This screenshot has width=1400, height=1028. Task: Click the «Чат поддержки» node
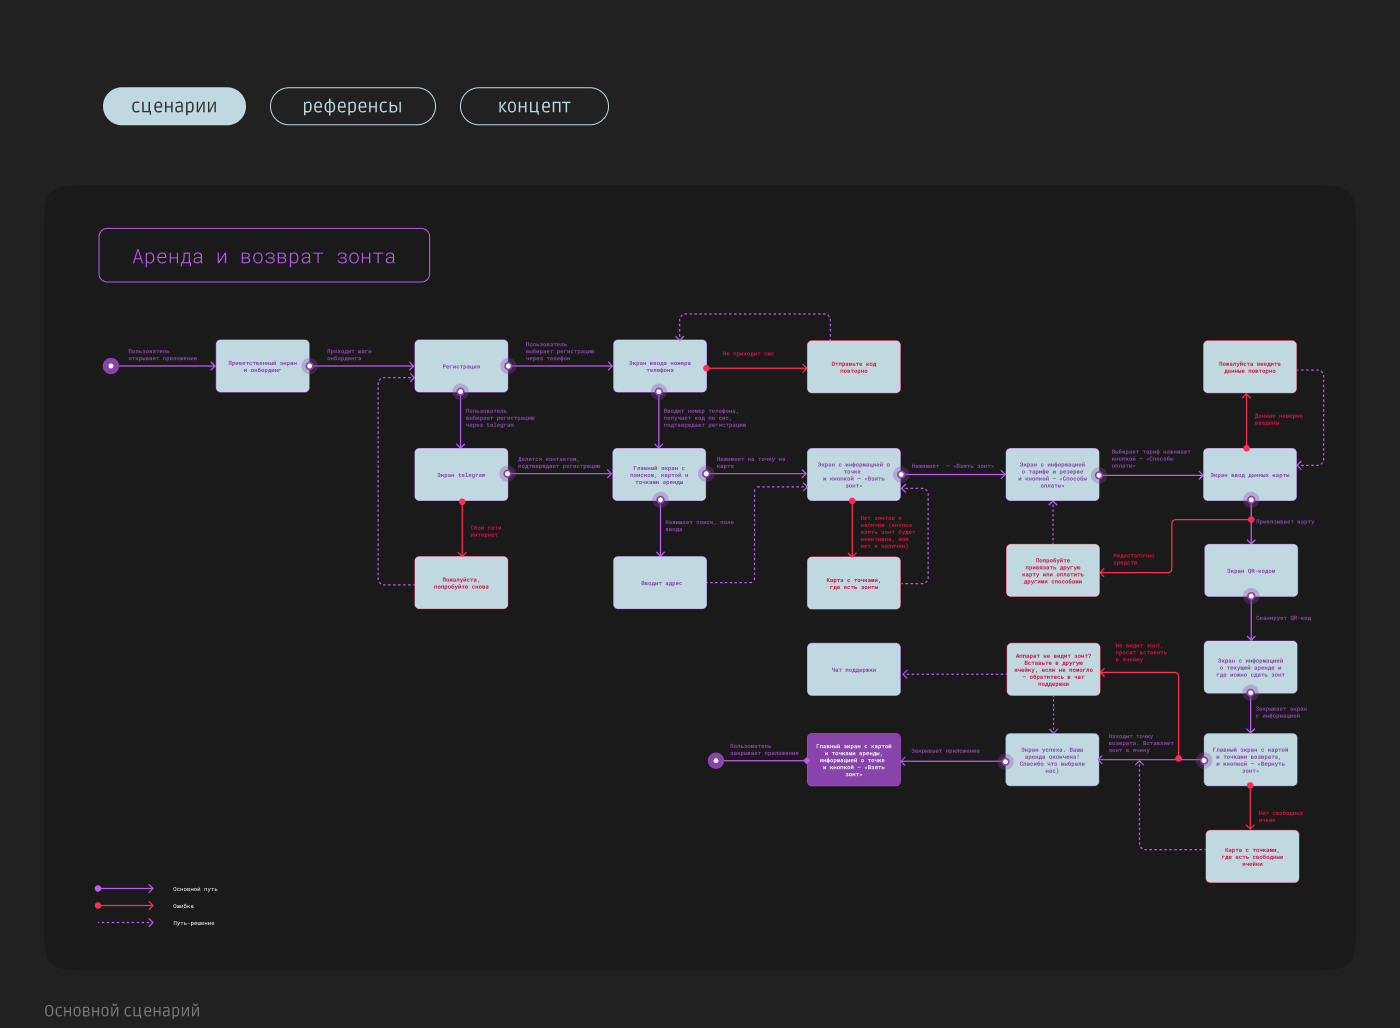point(854,670)
